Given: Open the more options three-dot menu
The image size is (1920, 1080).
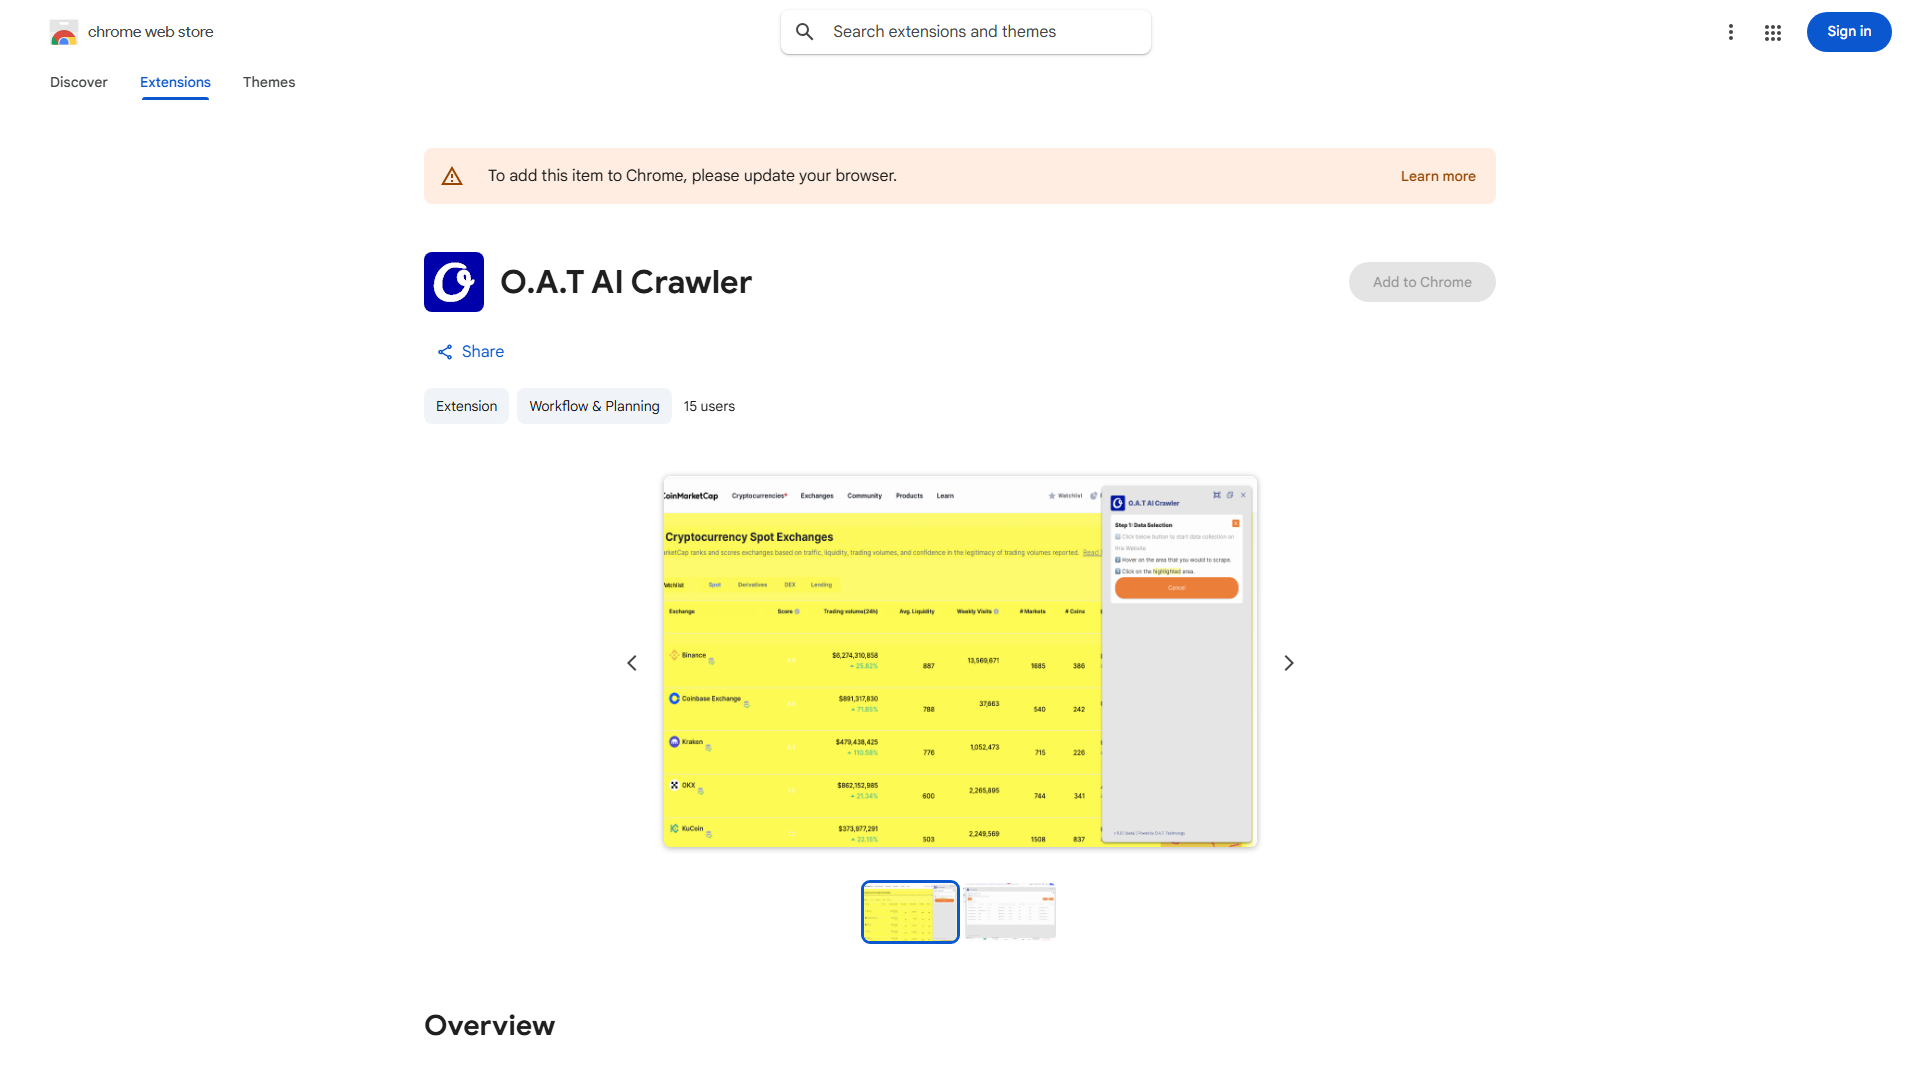Looking at the screenshot, I should [x=1731, y=32].
